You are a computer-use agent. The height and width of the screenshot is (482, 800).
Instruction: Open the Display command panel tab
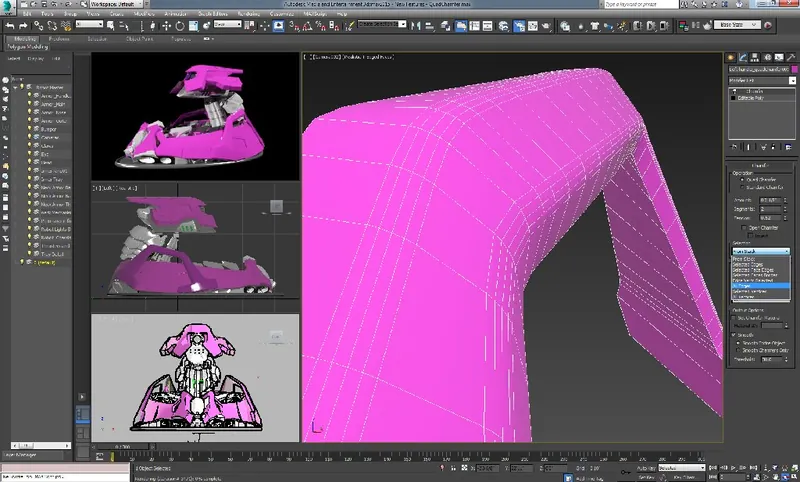tap(779, 57)
